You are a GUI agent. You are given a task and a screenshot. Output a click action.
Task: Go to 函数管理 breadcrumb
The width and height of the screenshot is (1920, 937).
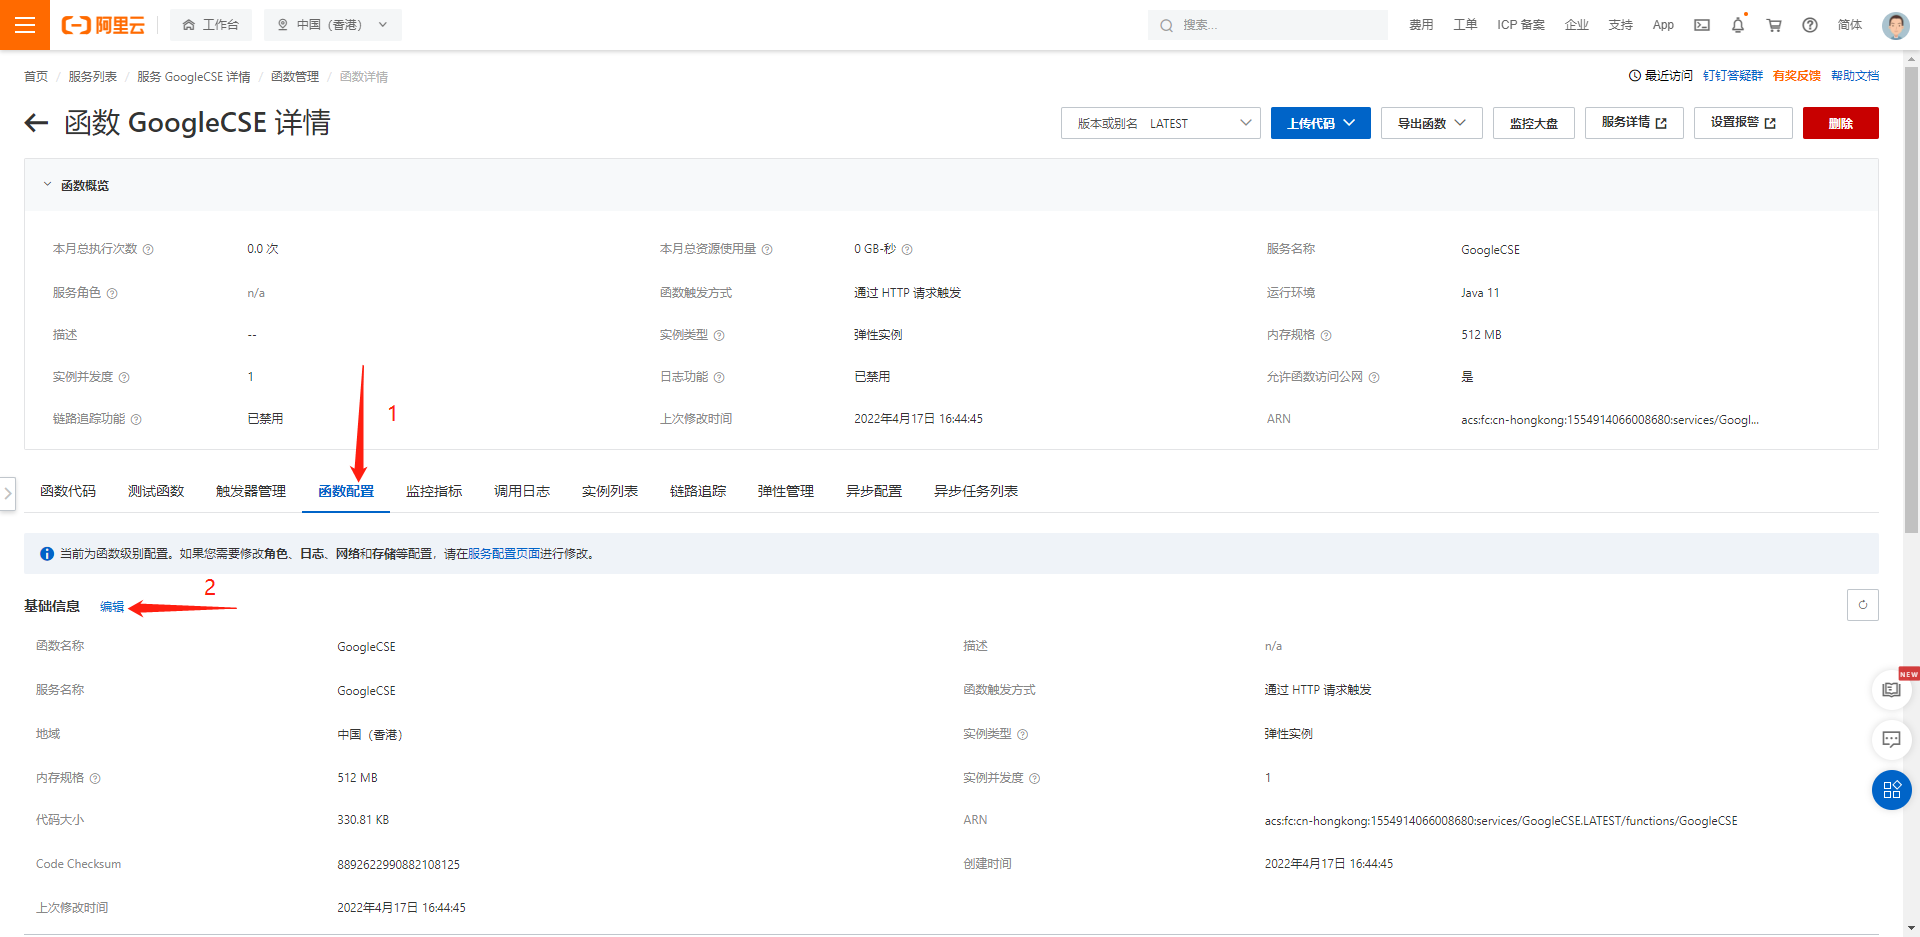[x=295, y=77]
